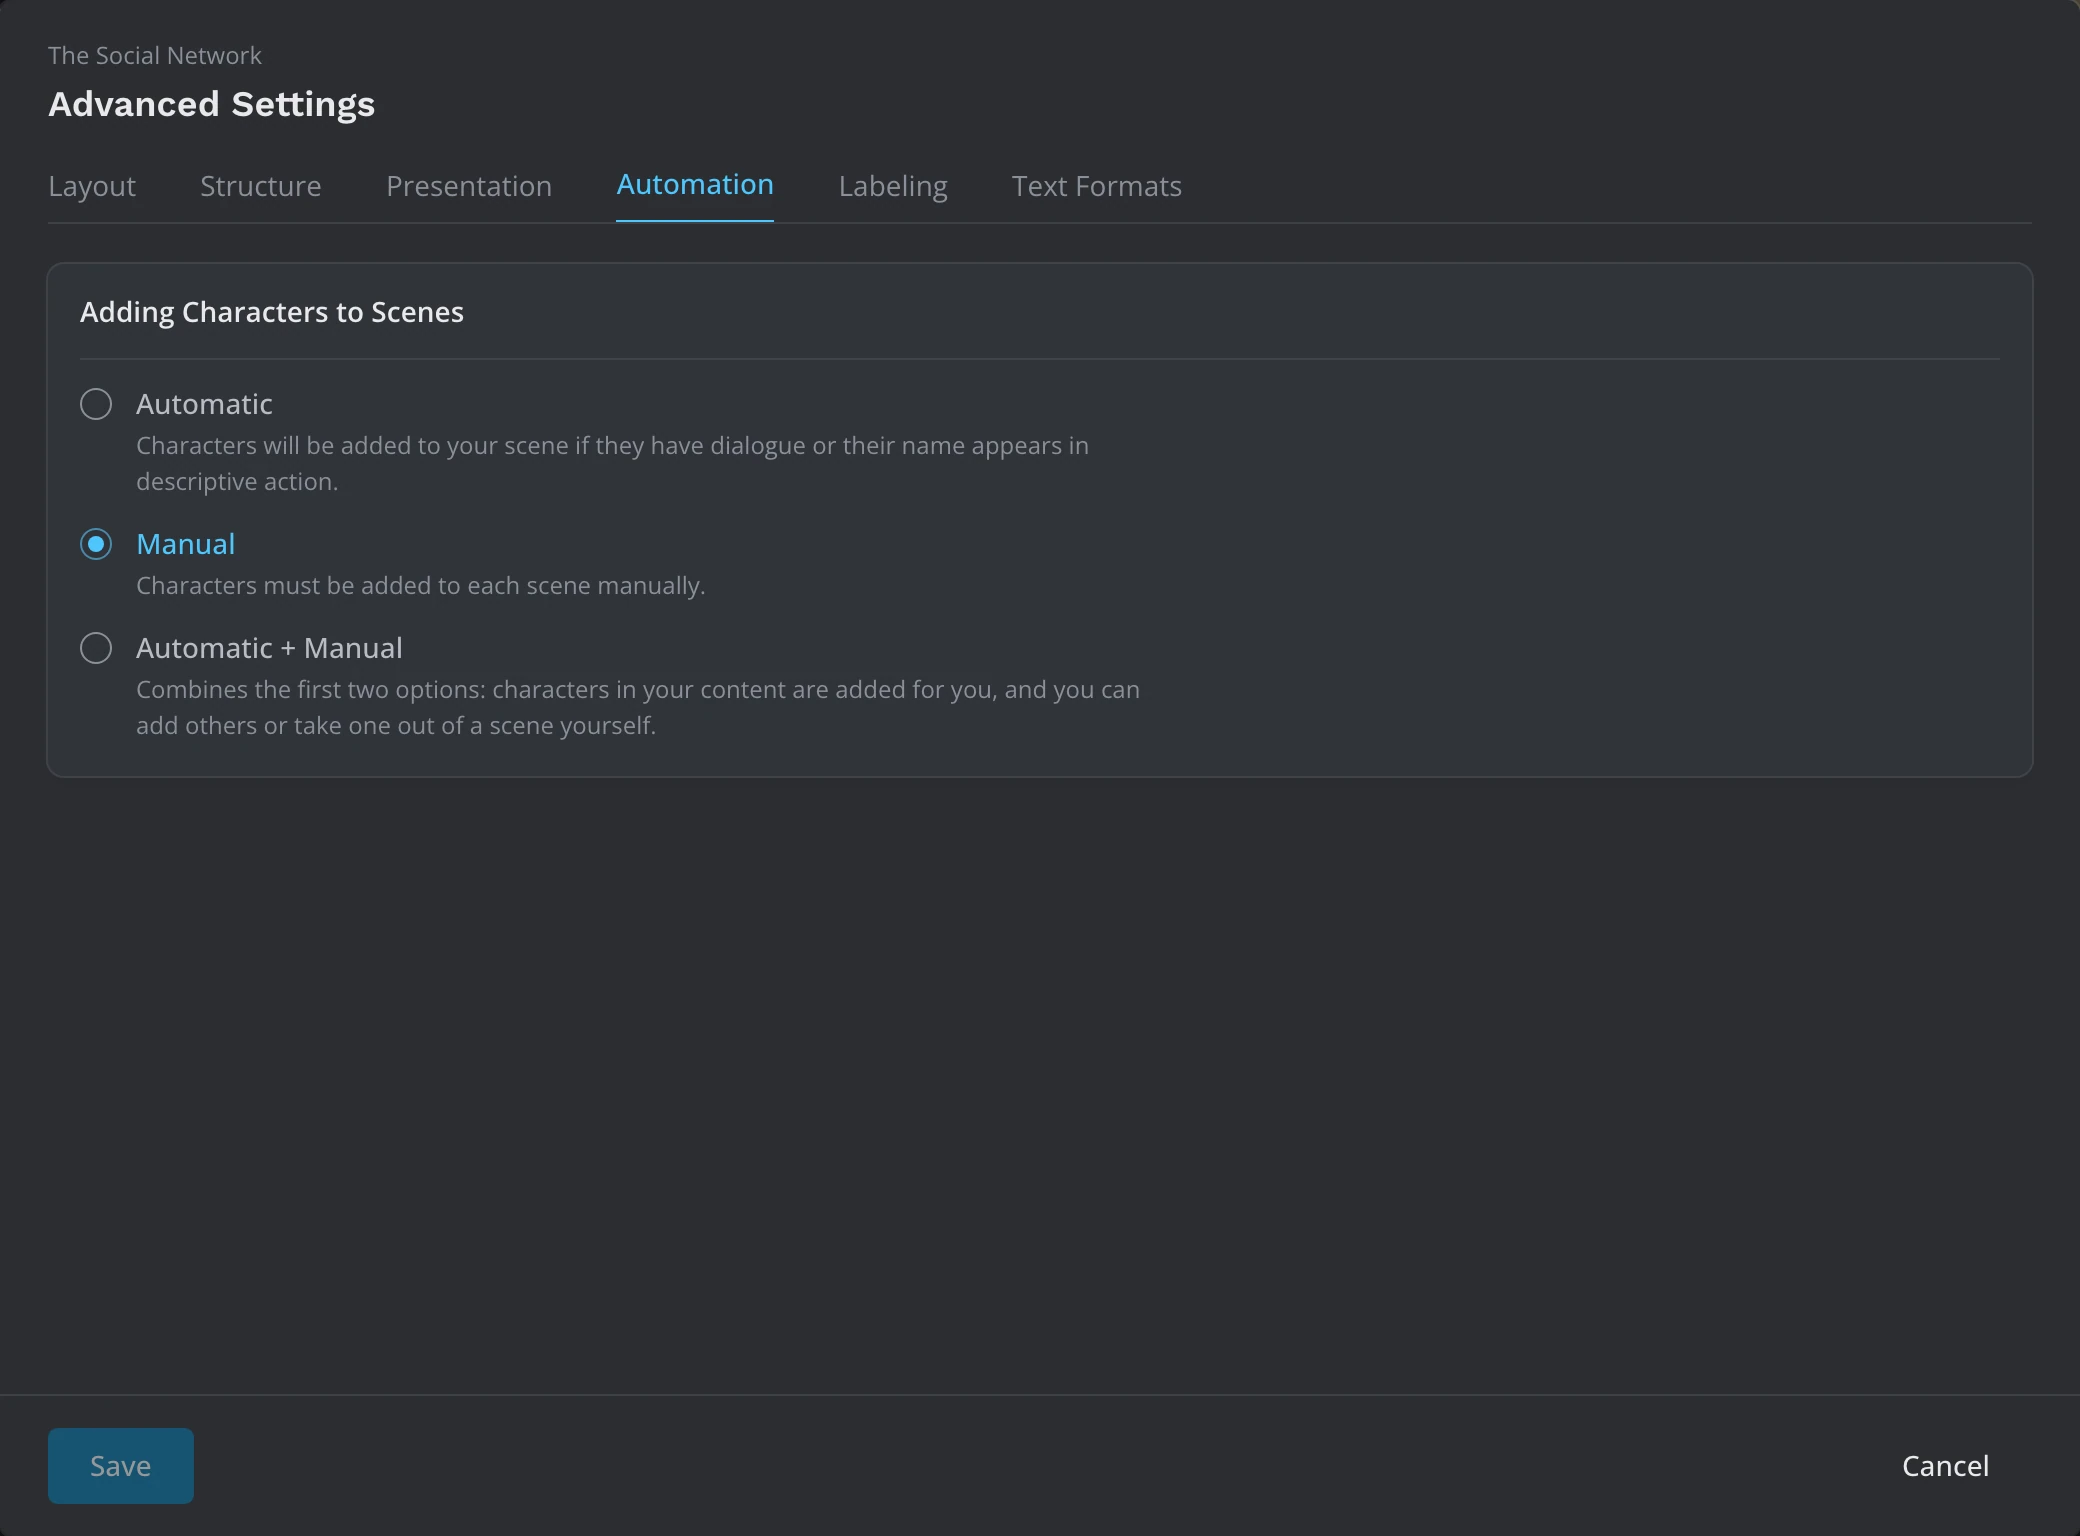Switch to the Labeling tab
The height and width of the screenshot is (1536, 2080).
click(893, 186)
